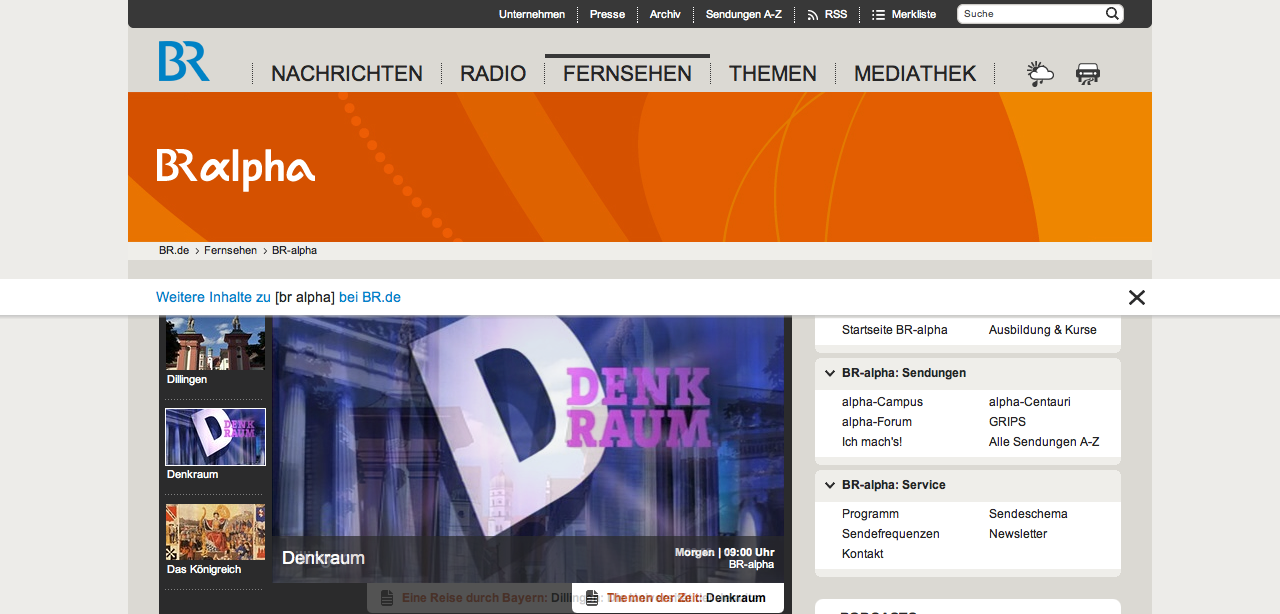
Task: Close the Weitere Inhalte notification bar
Action: pyautogui.click(x=1137, y=297)
